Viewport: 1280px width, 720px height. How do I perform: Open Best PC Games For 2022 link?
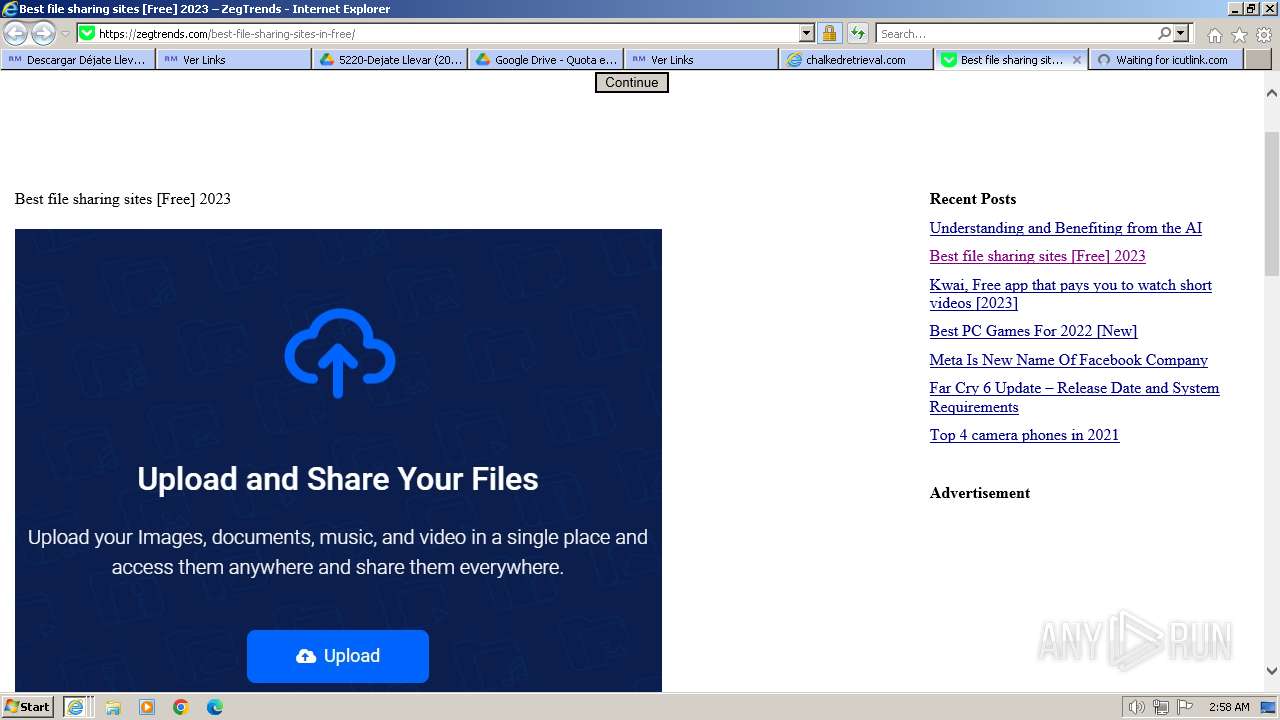[x=1033, y=331]
